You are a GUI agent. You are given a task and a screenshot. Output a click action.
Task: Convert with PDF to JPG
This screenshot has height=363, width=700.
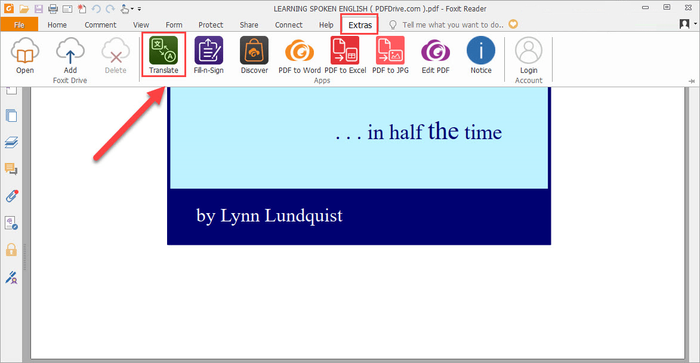pos(391,55)
